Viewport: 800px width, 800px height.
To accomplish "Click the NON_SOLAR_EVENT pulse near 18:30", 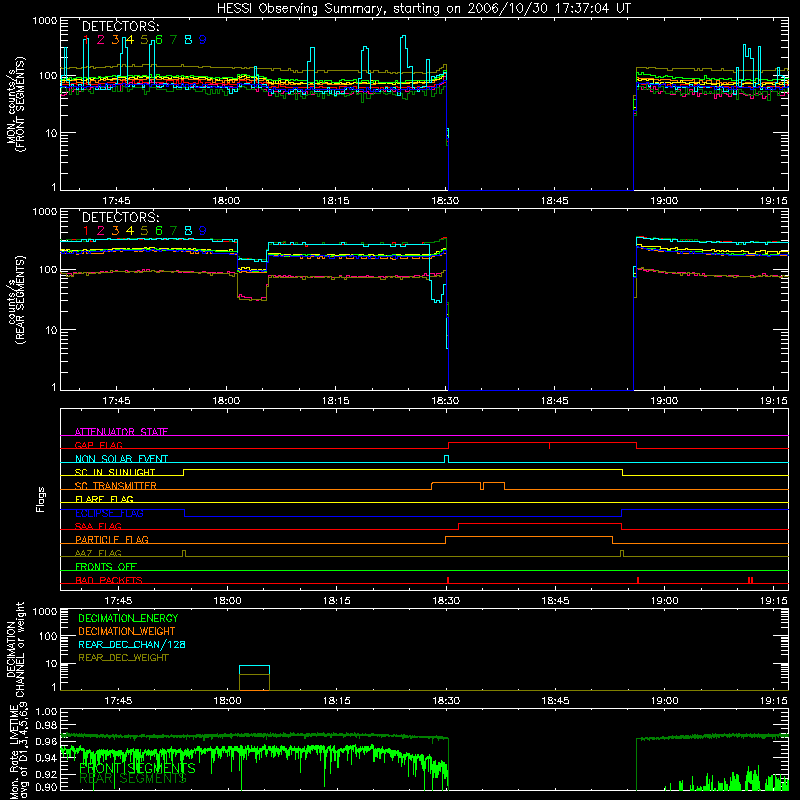I will click(447, 459).
